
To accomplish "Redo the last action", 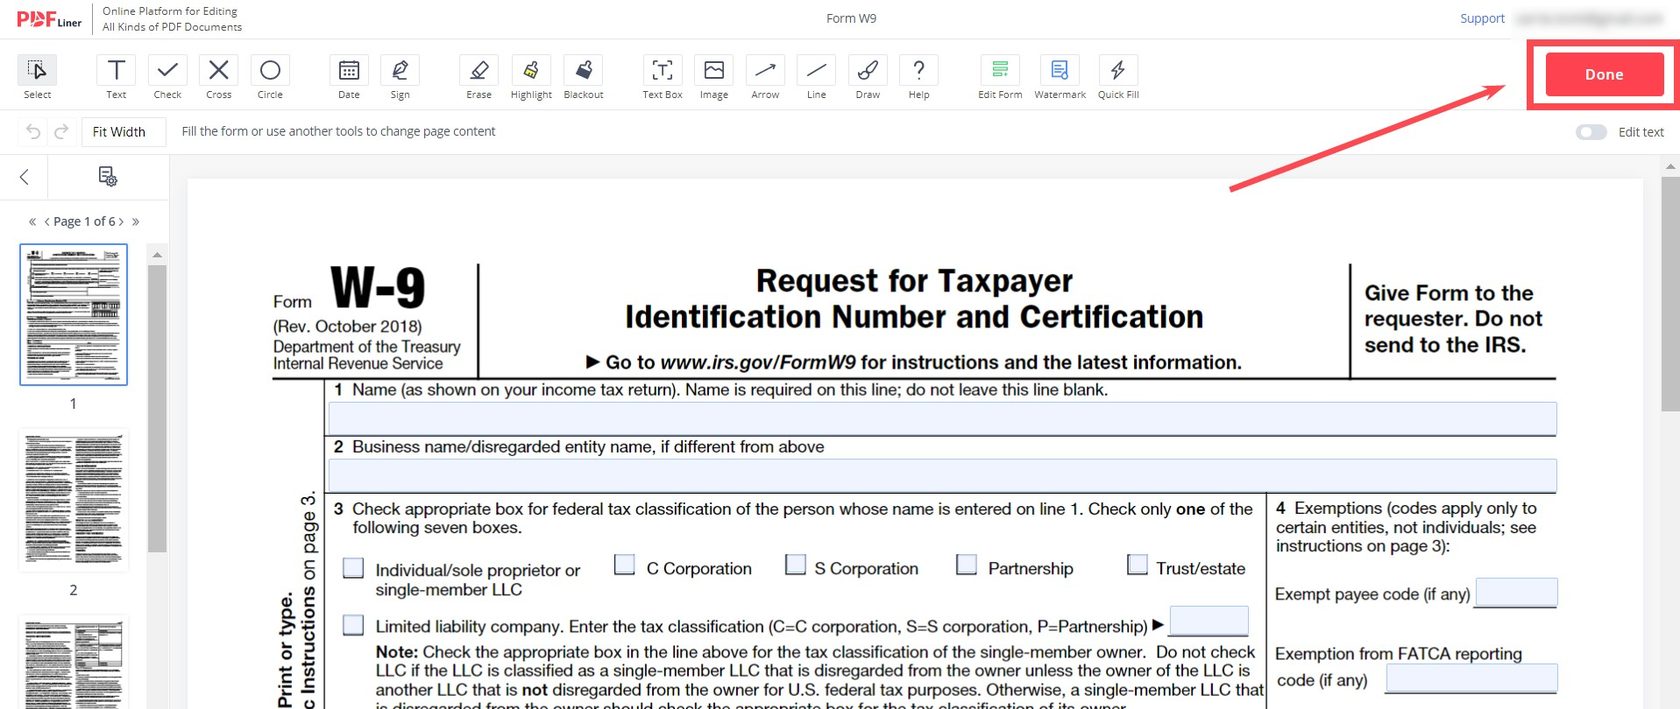I will tap(61, 132).
